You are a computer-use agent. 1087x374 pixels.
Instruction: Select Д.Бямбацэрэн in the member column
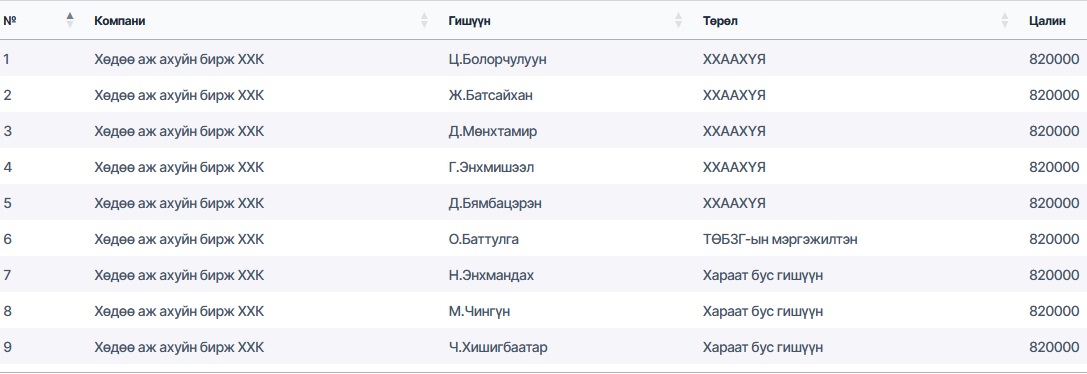click(495, 203)
